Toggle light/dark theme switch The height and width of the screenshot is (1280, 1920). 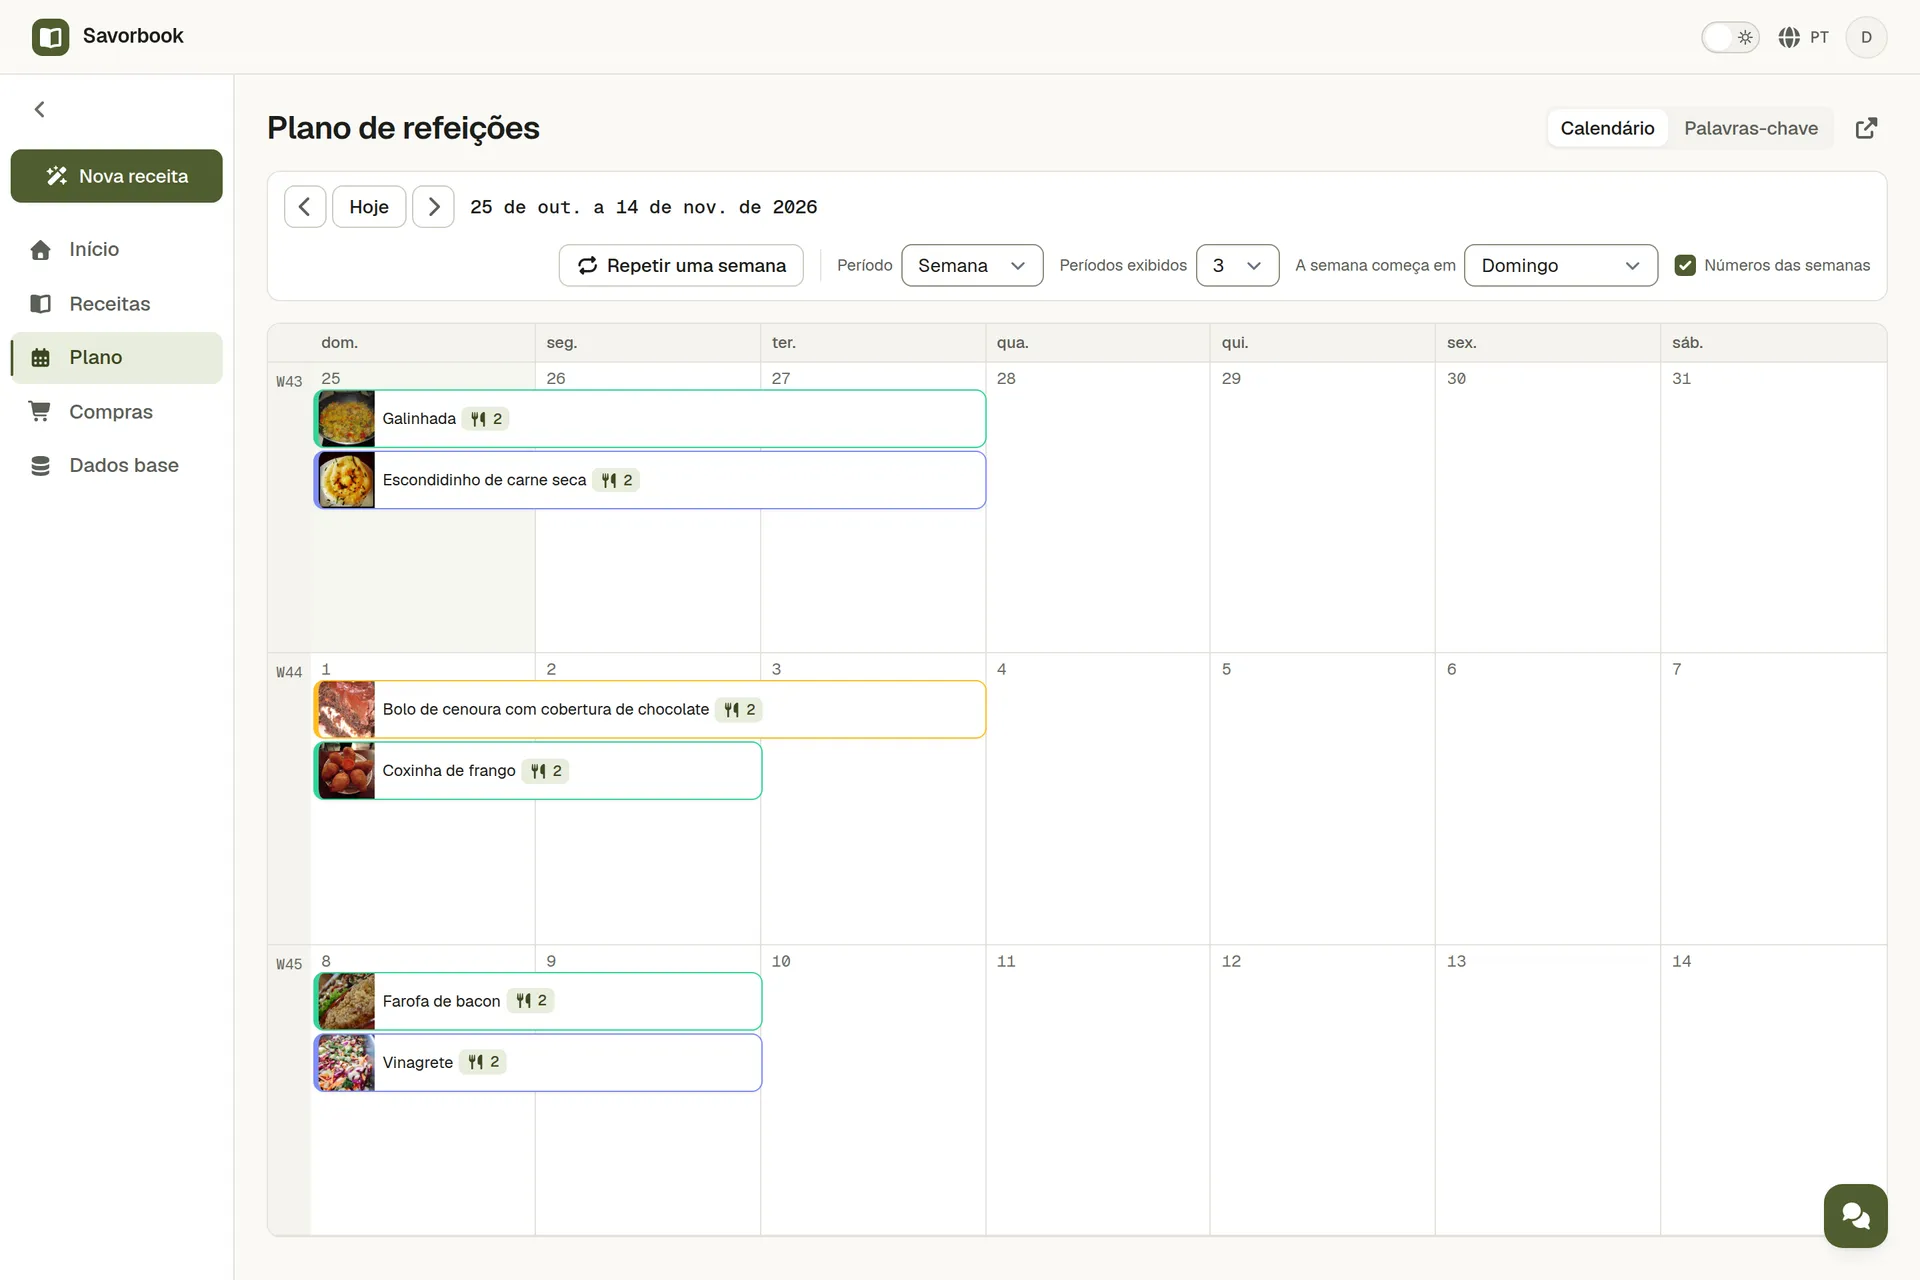[1730, 37]
